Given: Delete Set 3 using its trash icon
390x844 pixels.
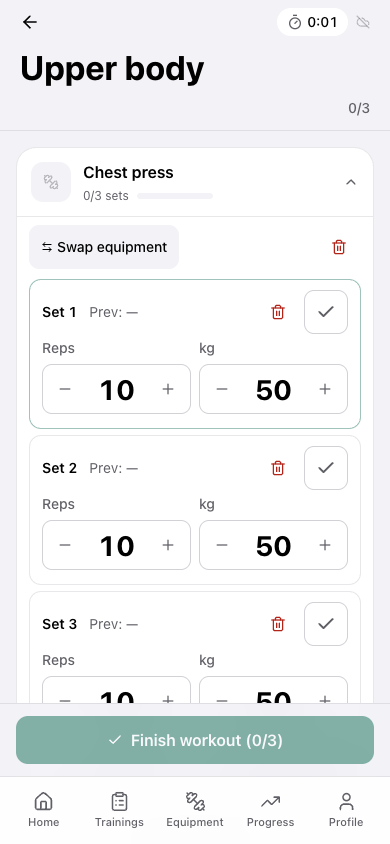Looking at the screenshot, I should [278, 624].
